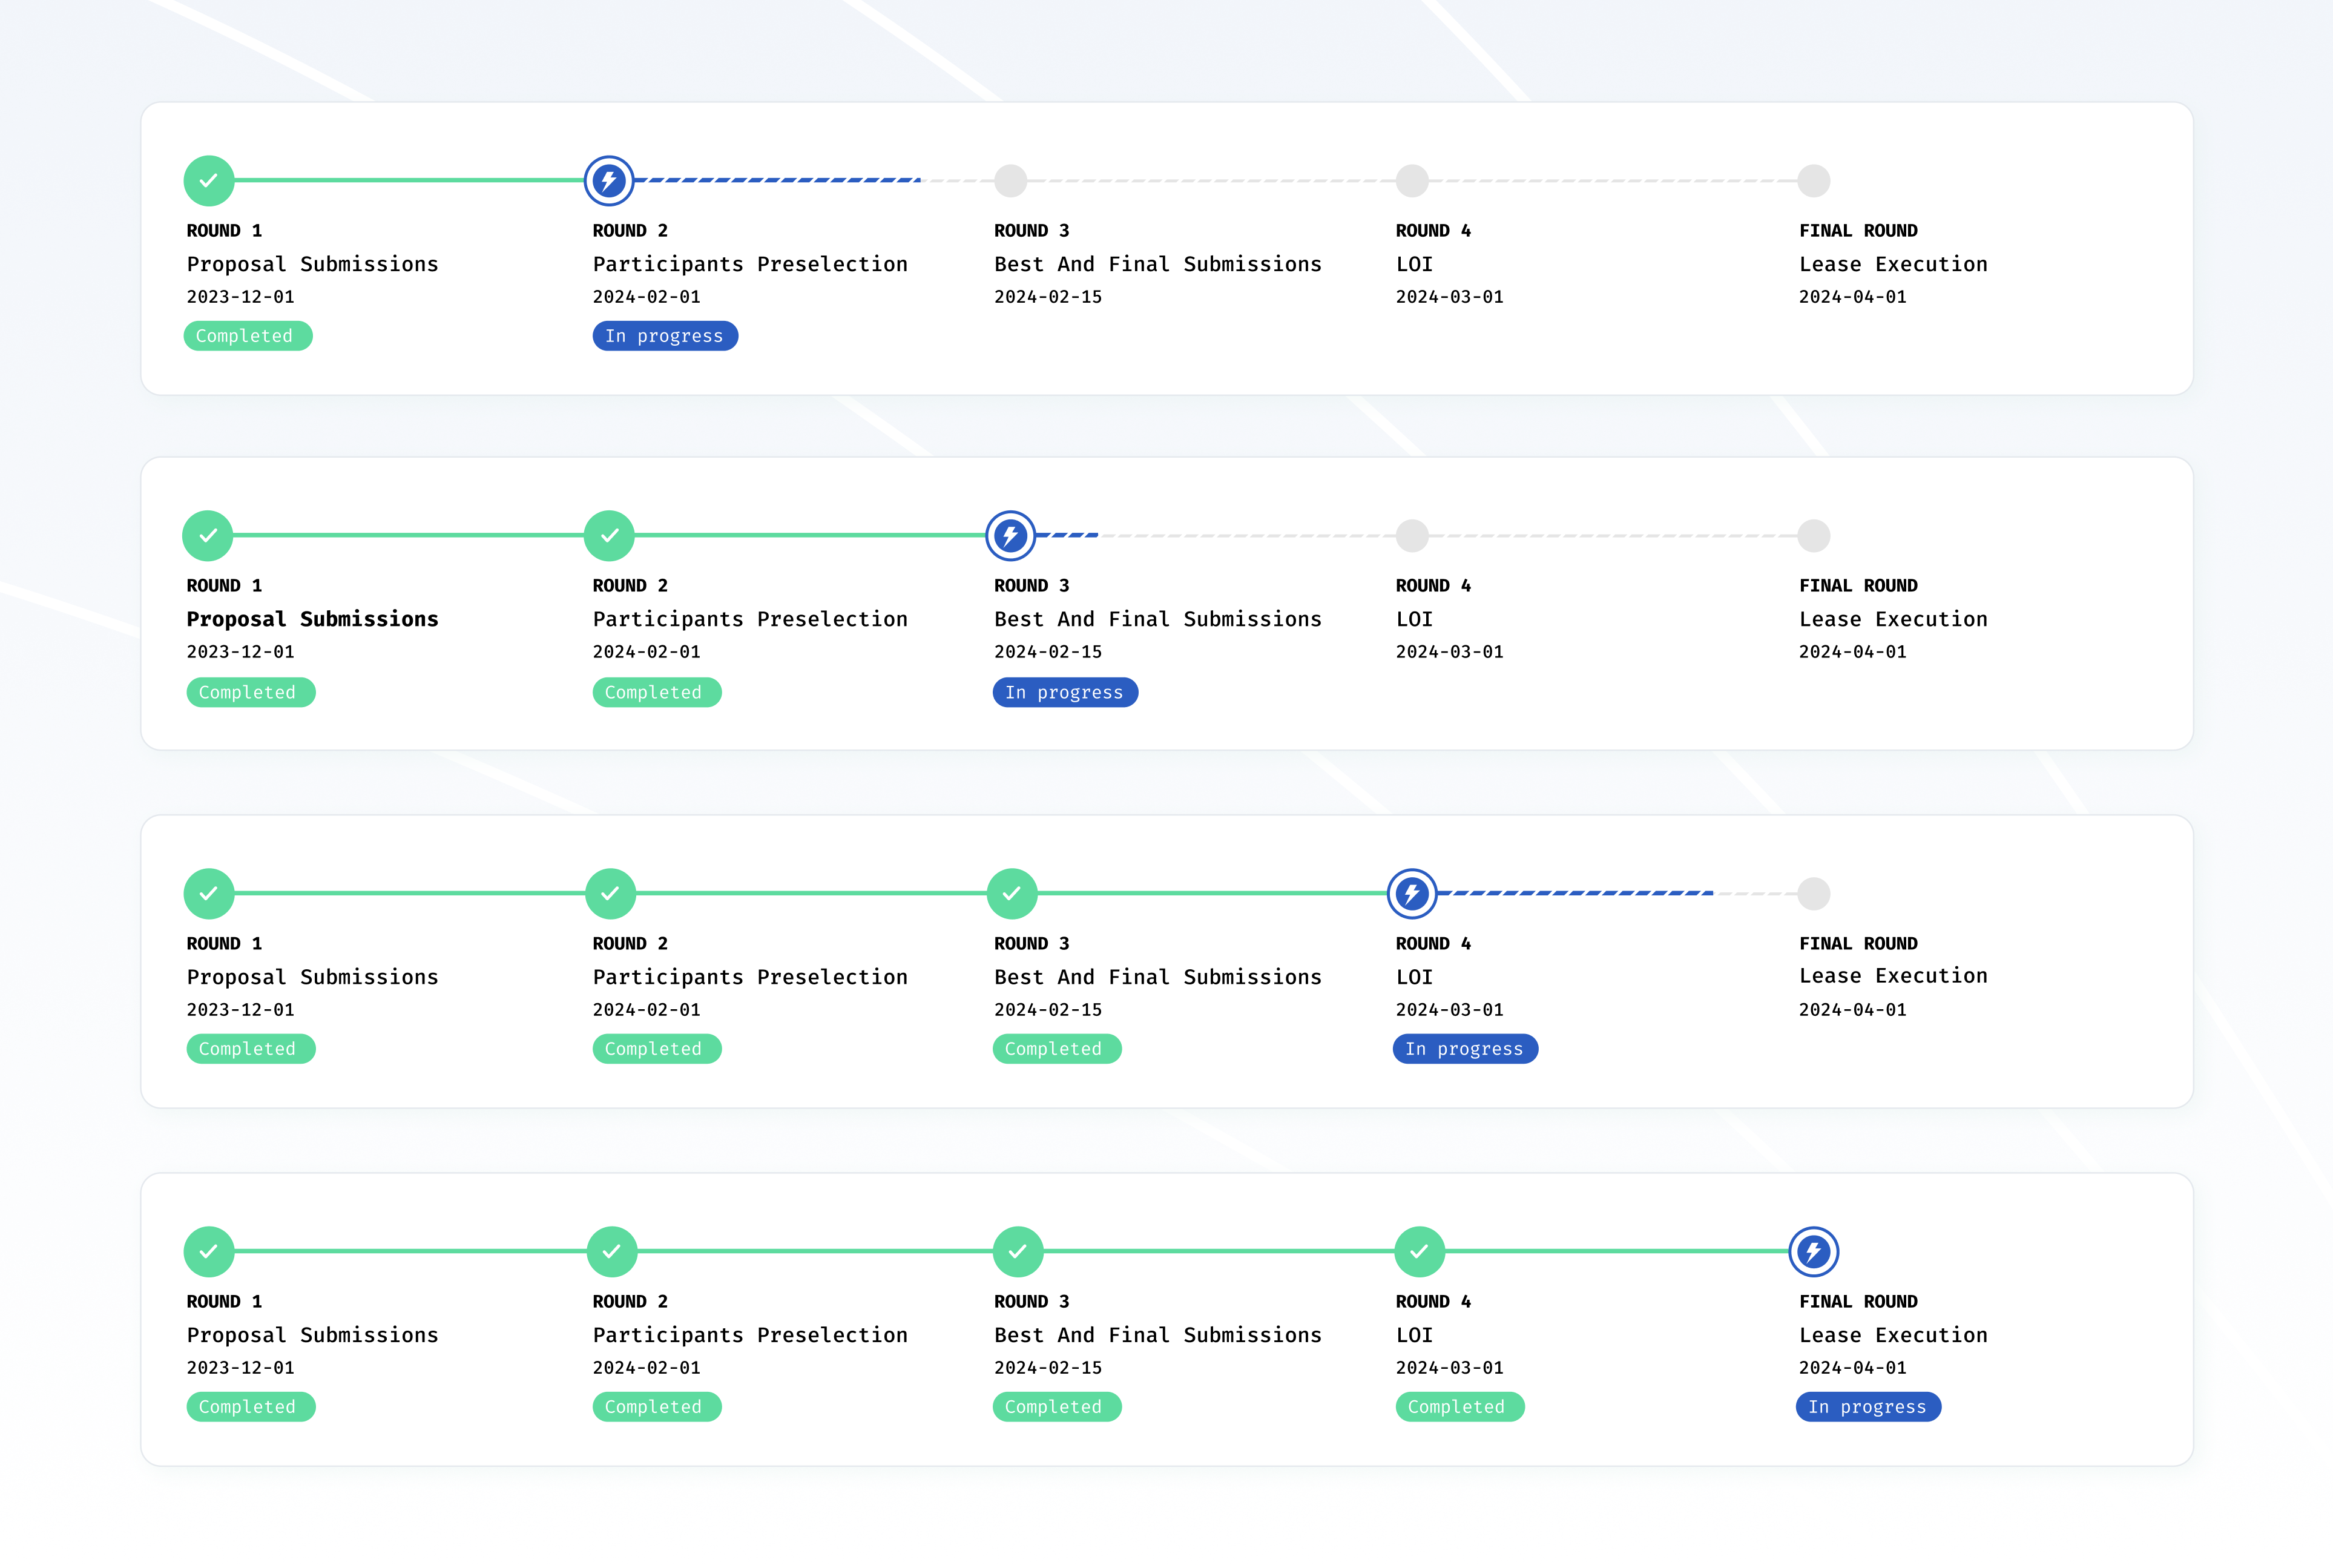Click the Round 4 LOI label in third timeline

click(x=1413, y=976)
